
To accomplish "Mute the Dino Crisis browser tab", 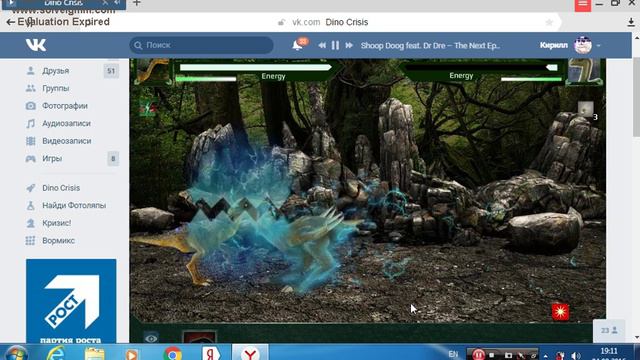I will [x=117, y=2].
